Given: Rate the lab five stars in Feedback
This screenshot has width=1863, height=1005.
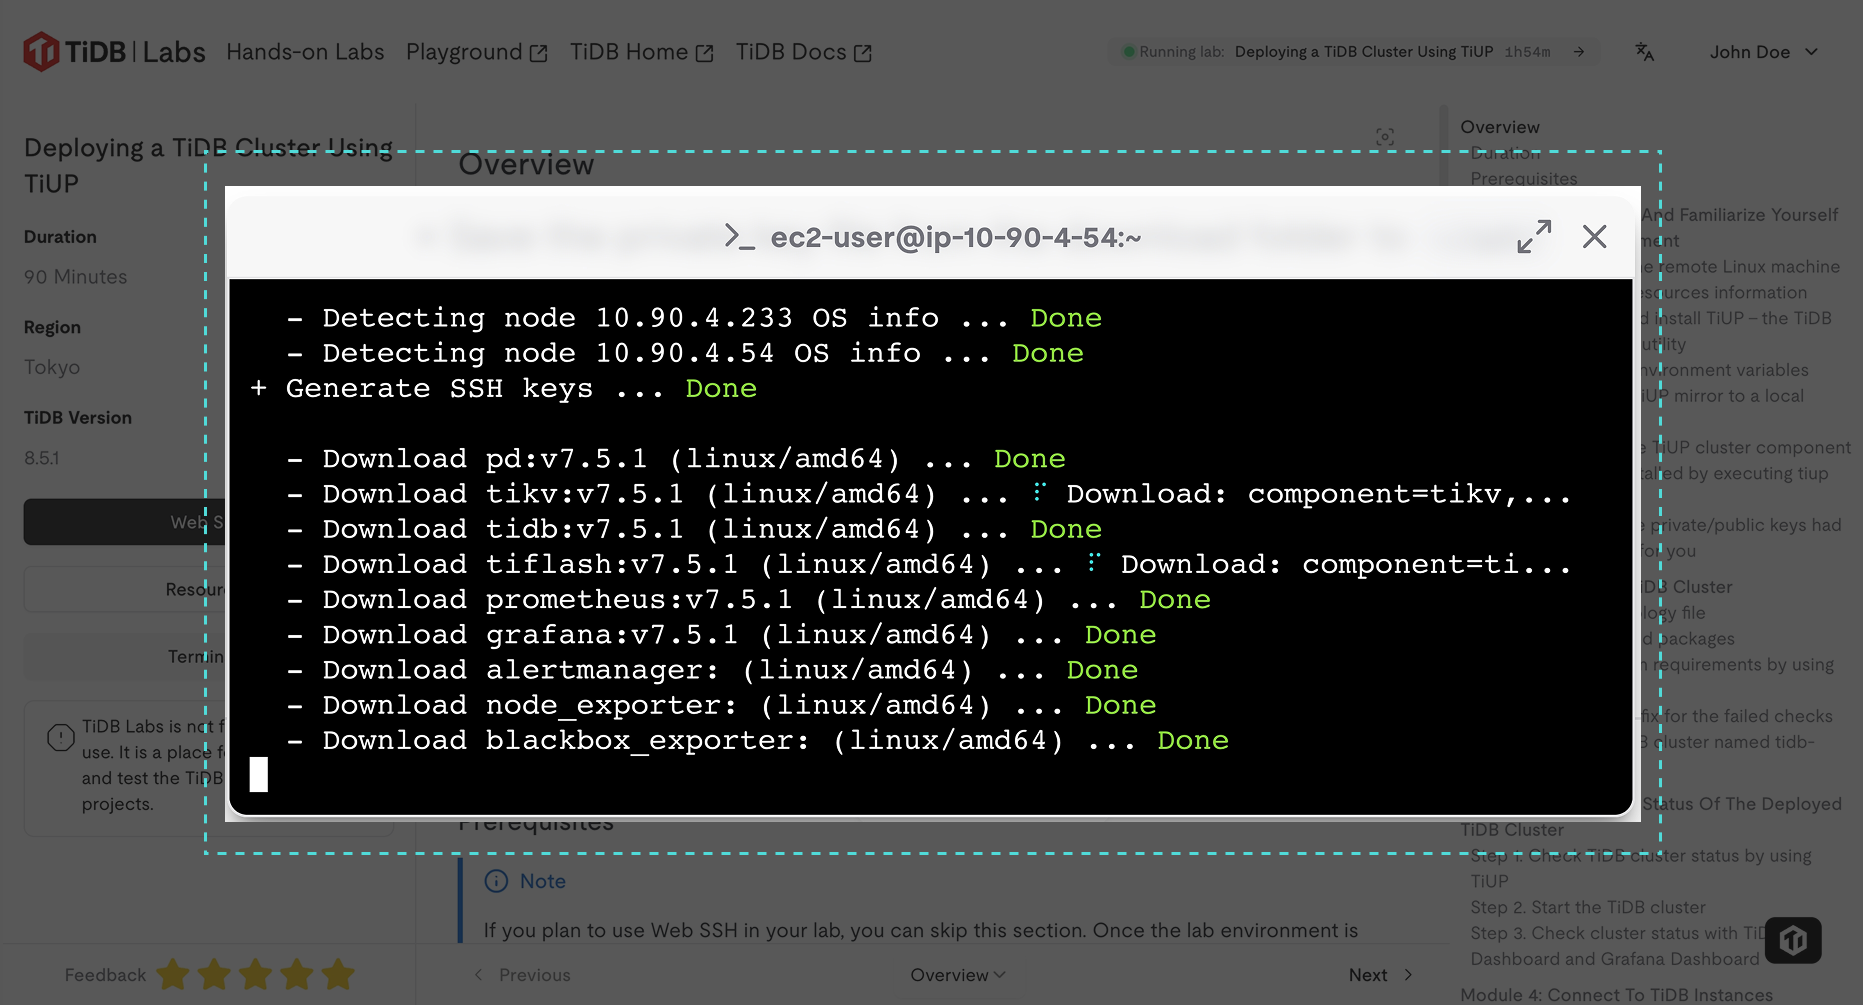Looking at the screenshot, I should point(336,973).
